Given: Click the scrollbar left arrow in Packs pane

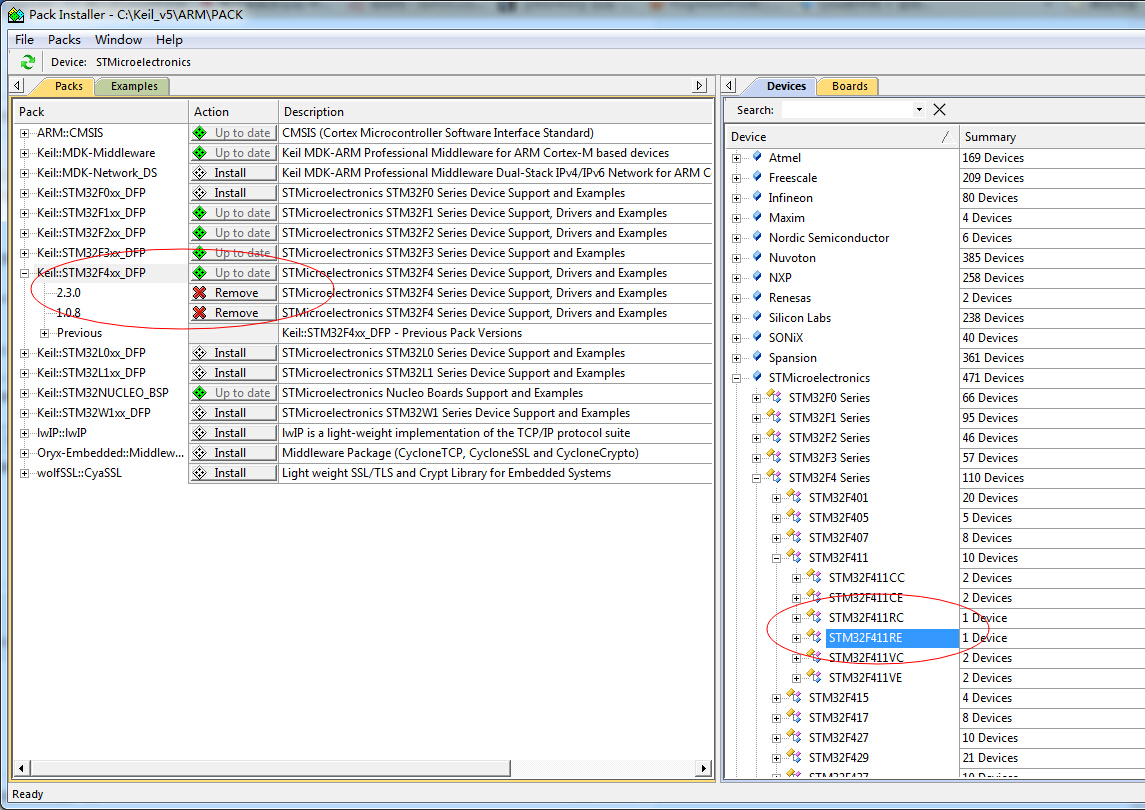Looking at the screenshot, I should pos(21,768).
